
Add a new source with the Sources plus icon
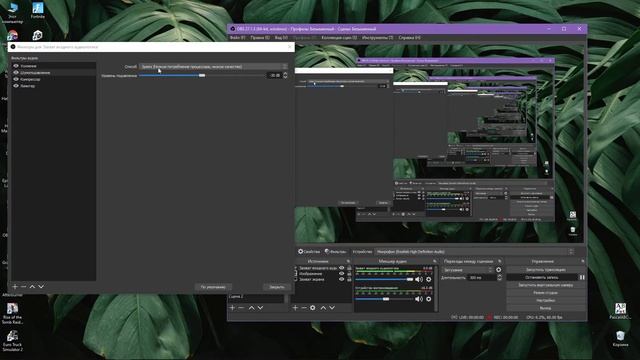(x=296, y=308)
